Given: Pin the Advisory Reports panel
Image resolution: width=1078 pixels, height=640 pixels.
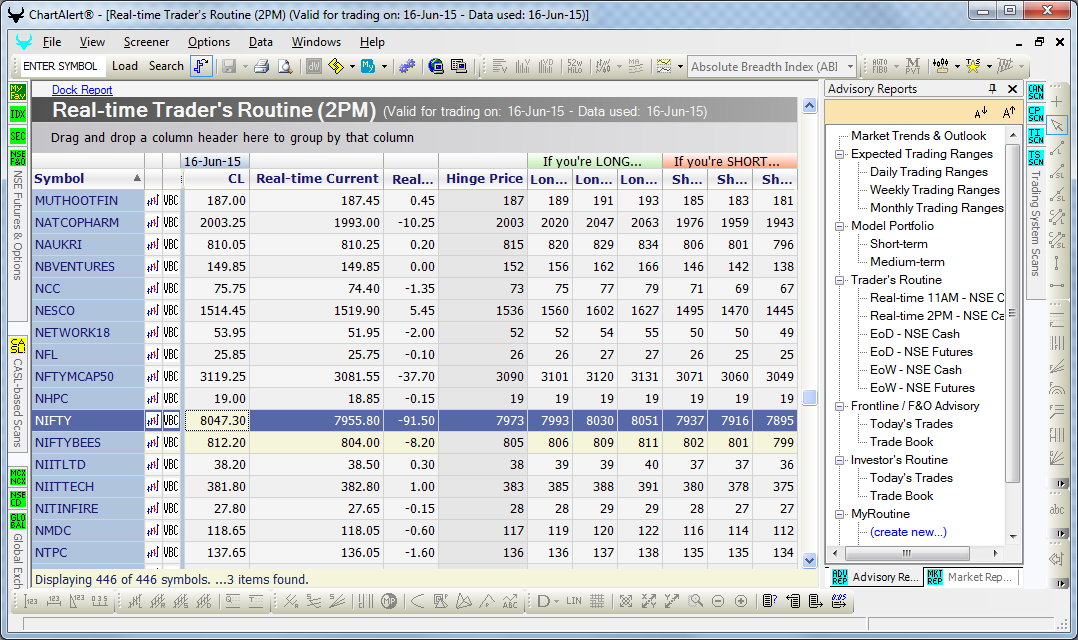Looking at the screenshot, I should point(992,89).
